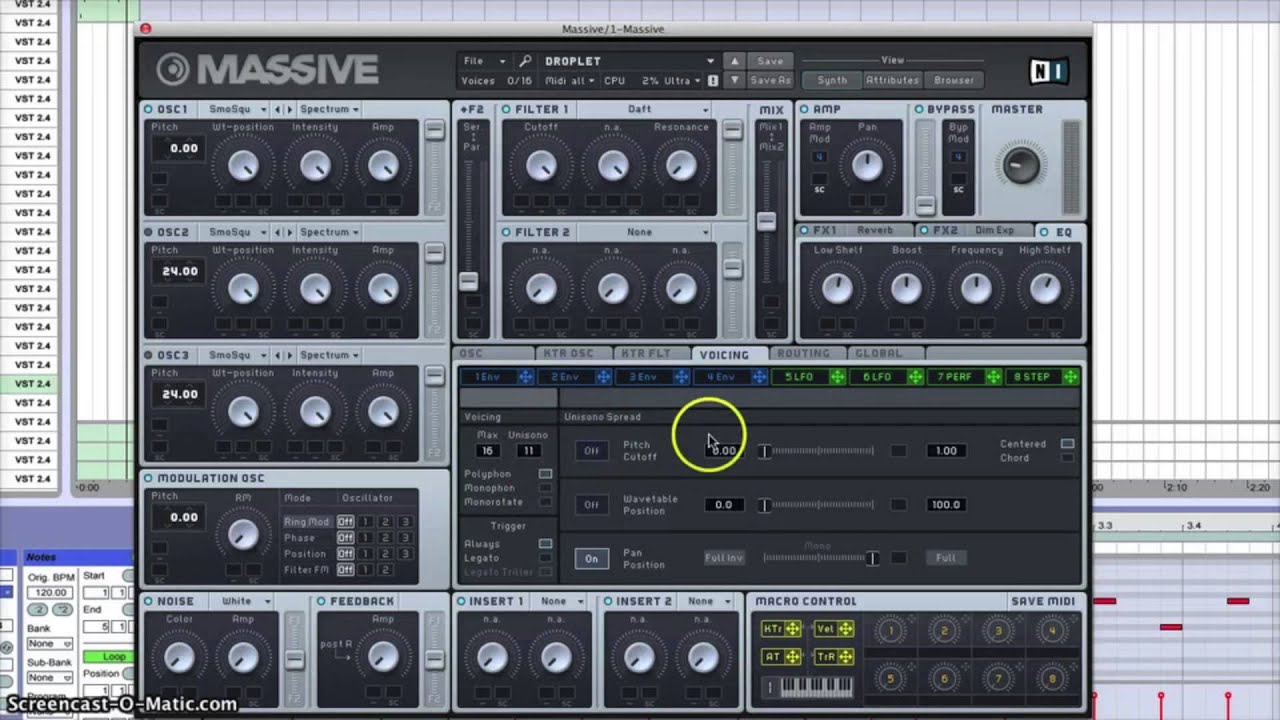Click the AT macro crosshair handle
Screen dimensions: 1280x720
coord(793,657)
